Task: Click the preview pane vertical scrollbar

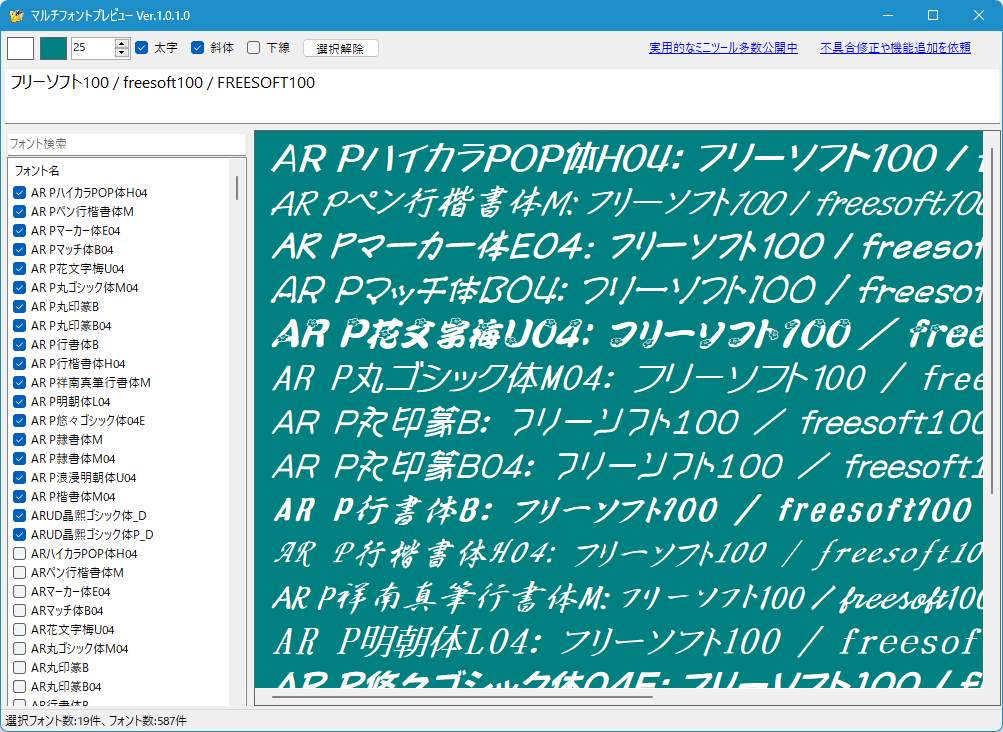Action: coord(992,320)
